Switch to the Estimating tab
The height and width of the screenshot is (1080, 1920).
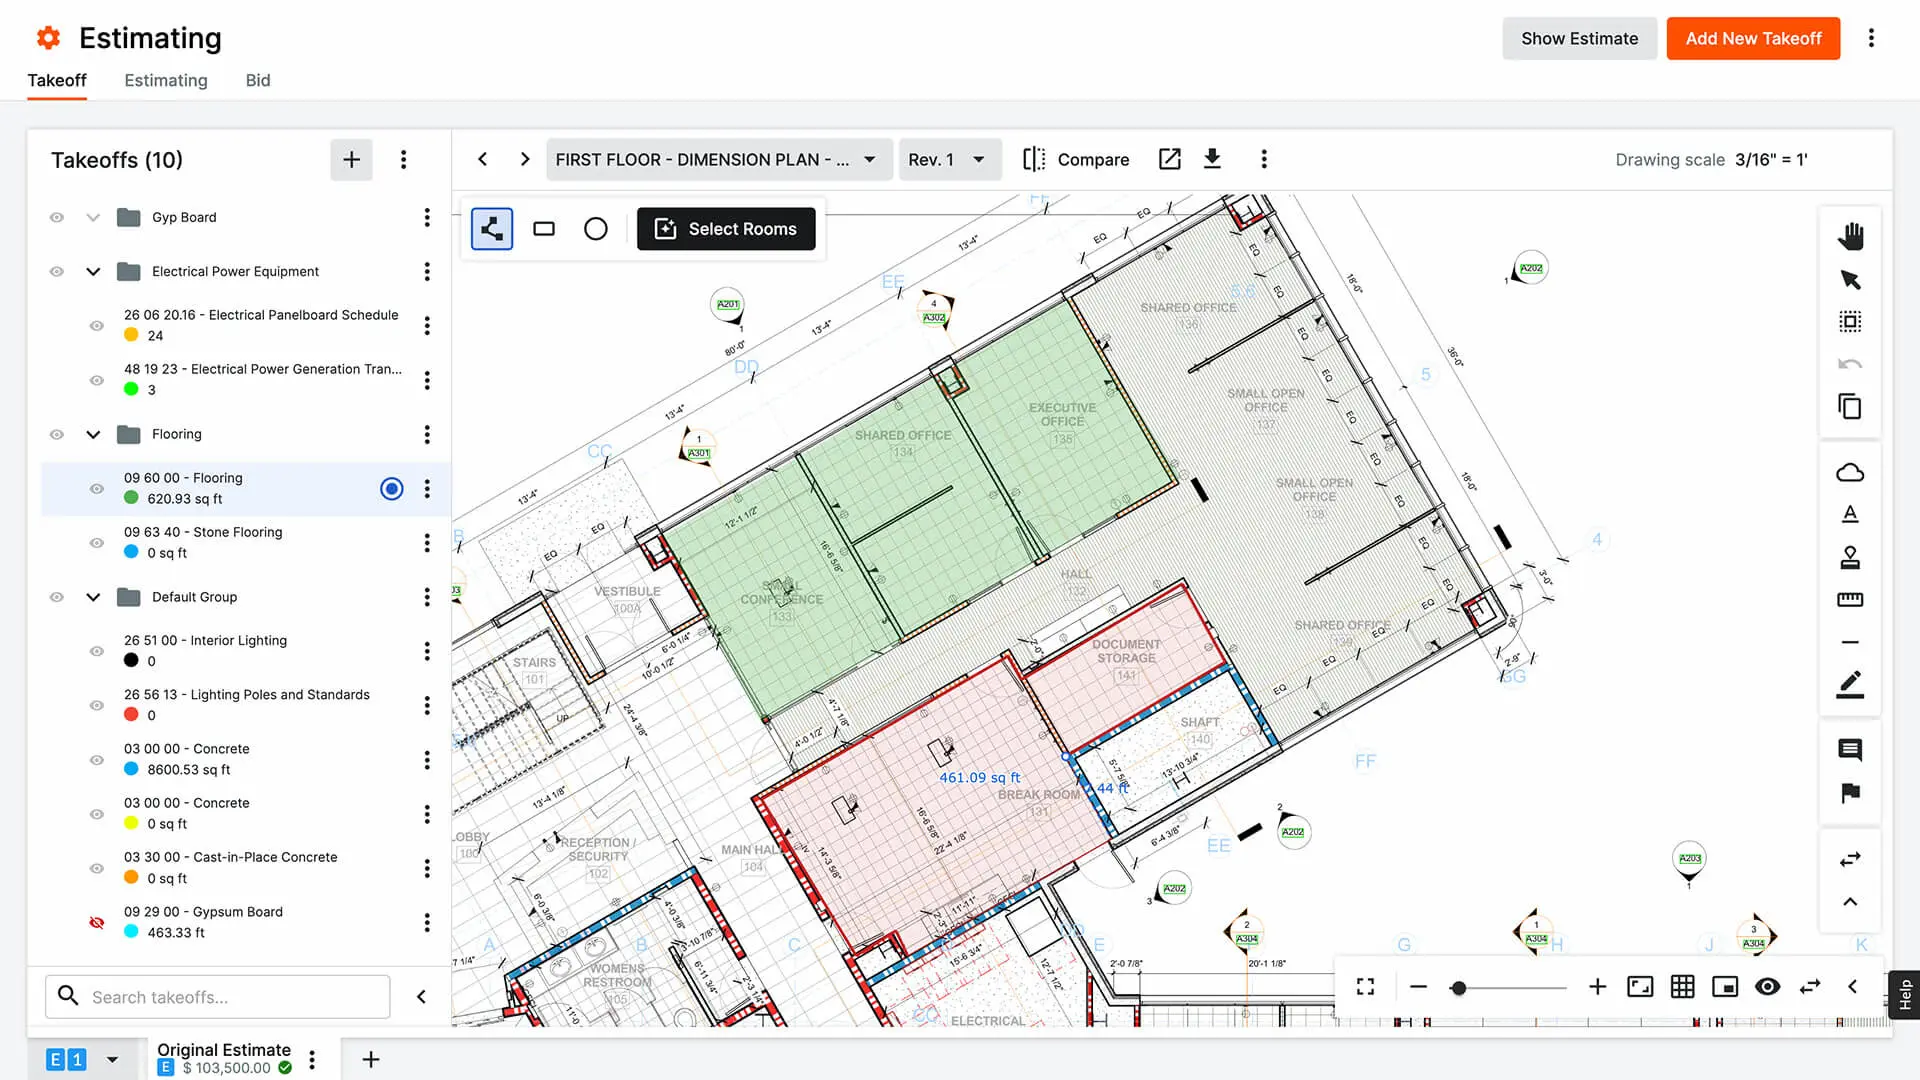pos(166,80)
